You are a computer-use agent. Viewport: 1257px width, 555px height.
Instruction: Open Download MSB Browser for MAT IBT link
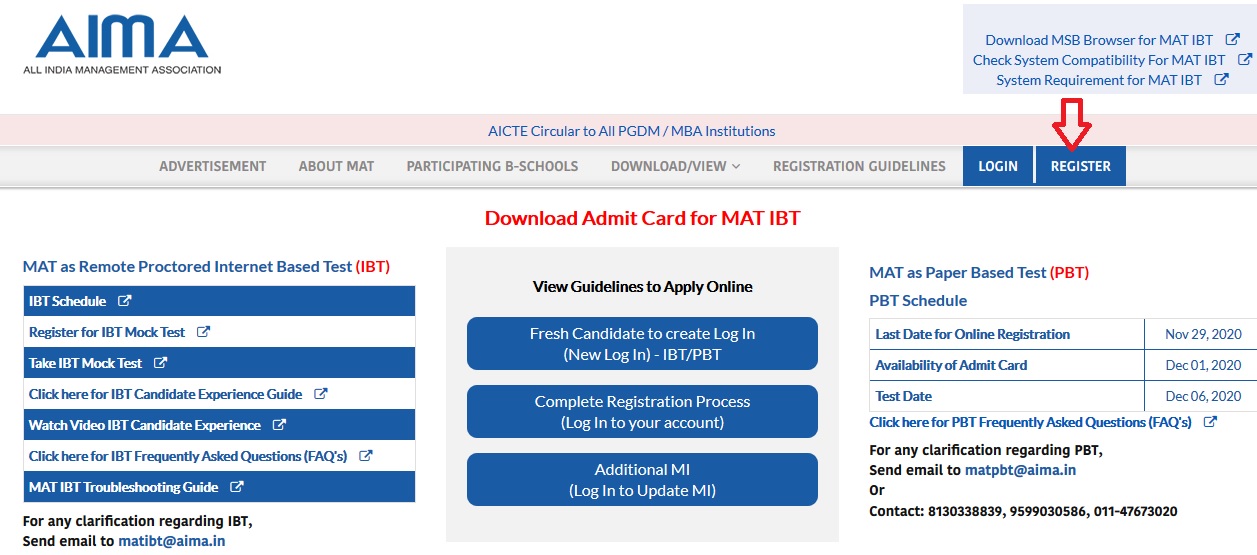coord(1099,40)
